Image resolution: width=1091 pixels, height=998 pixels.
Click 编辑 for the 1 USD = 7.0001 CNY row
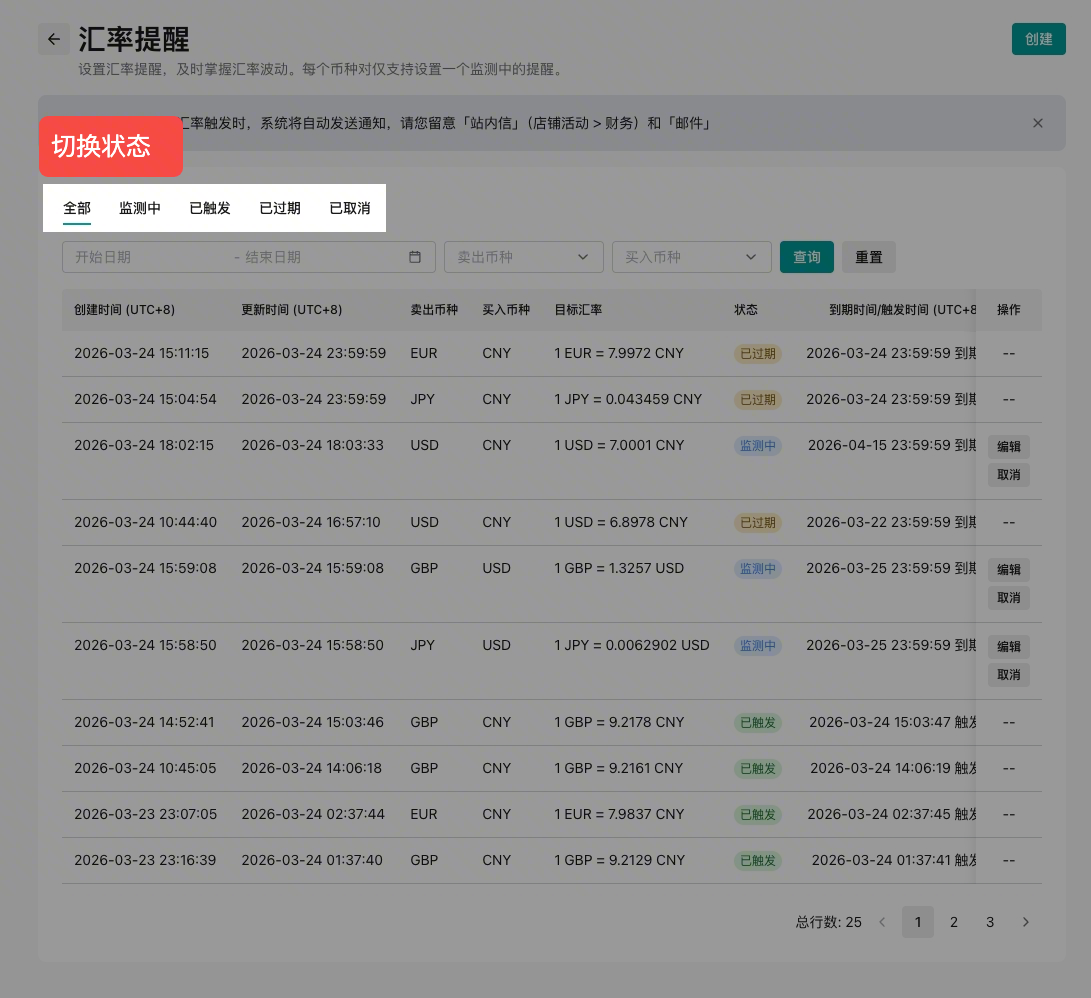[x=1008, y=447]
